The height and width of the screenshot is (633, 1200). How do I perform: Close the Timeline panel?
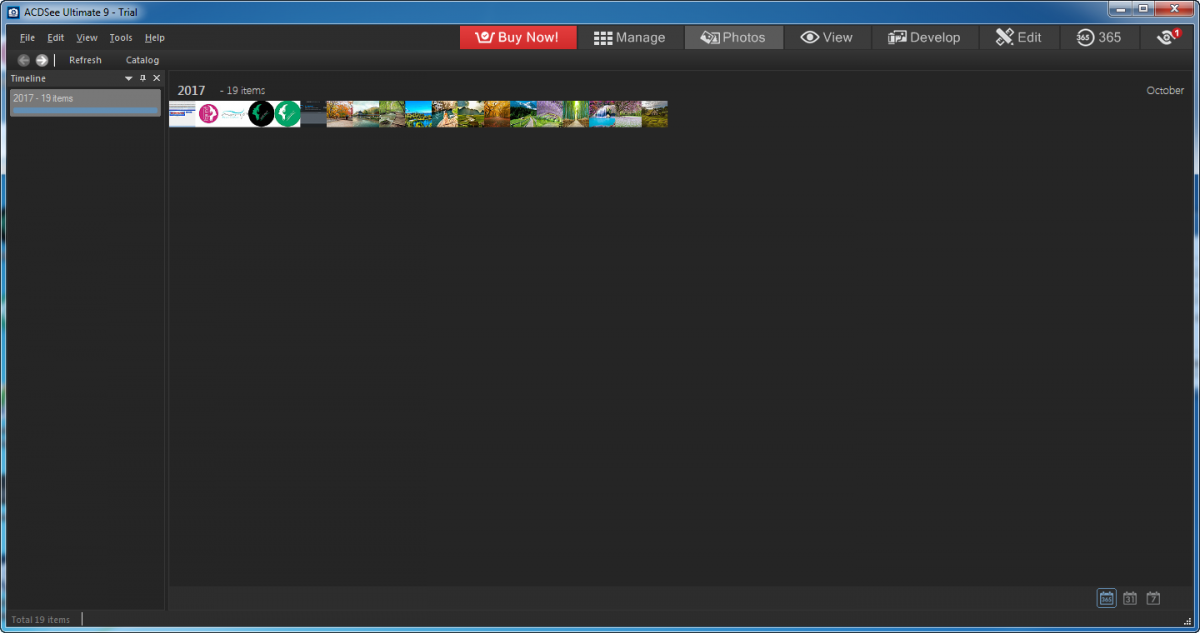(x=156, y=78)
